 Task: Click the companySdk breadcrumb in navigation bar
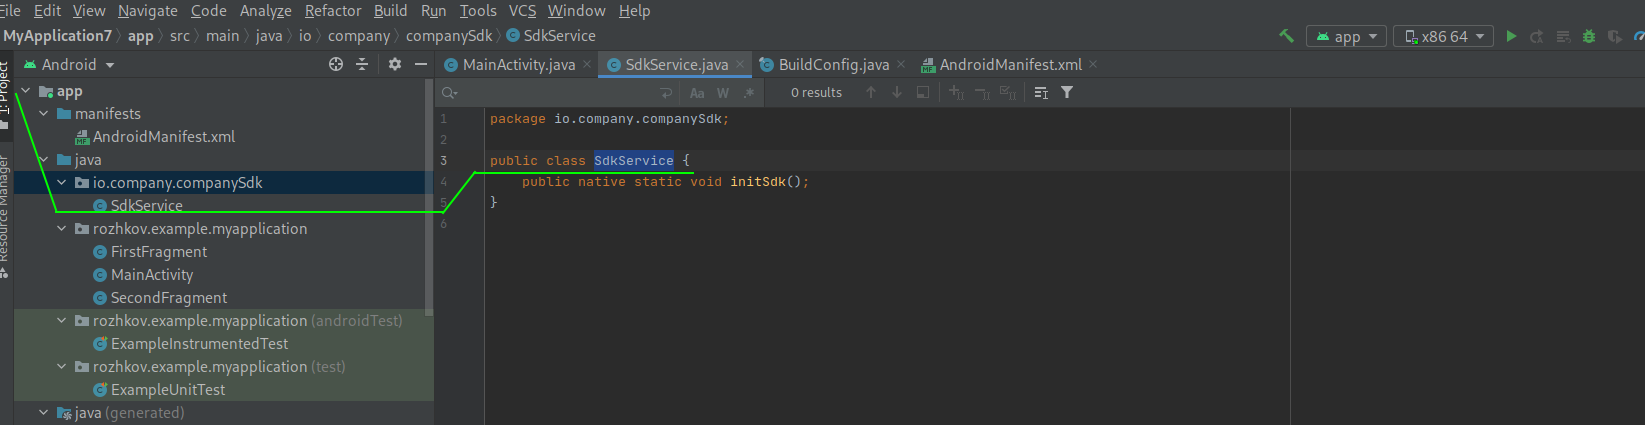pyautogui.click(x=448, y=36)
